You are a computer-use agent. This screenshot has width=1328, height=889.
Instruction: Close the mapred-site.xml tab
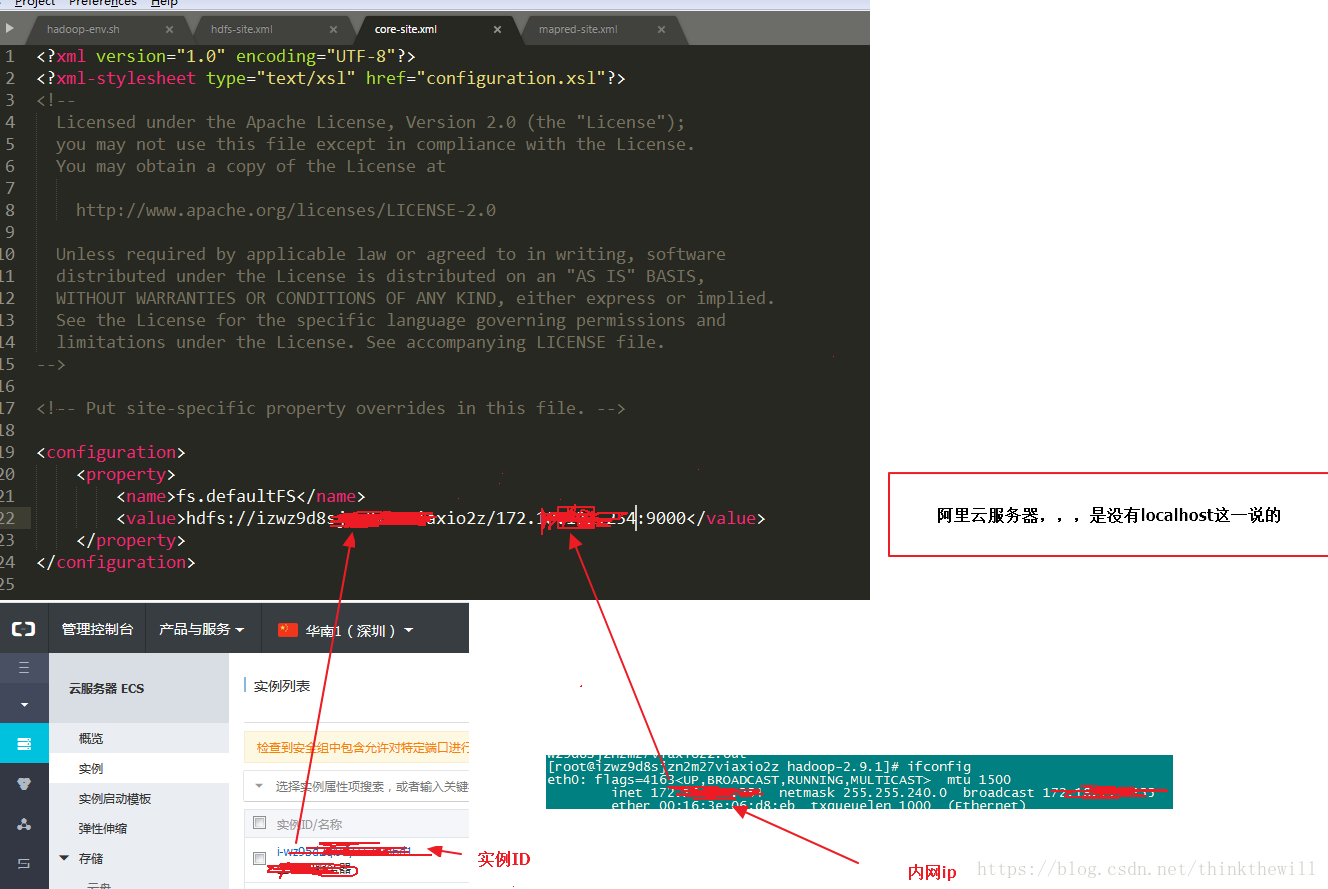click(x=661, y=30)
